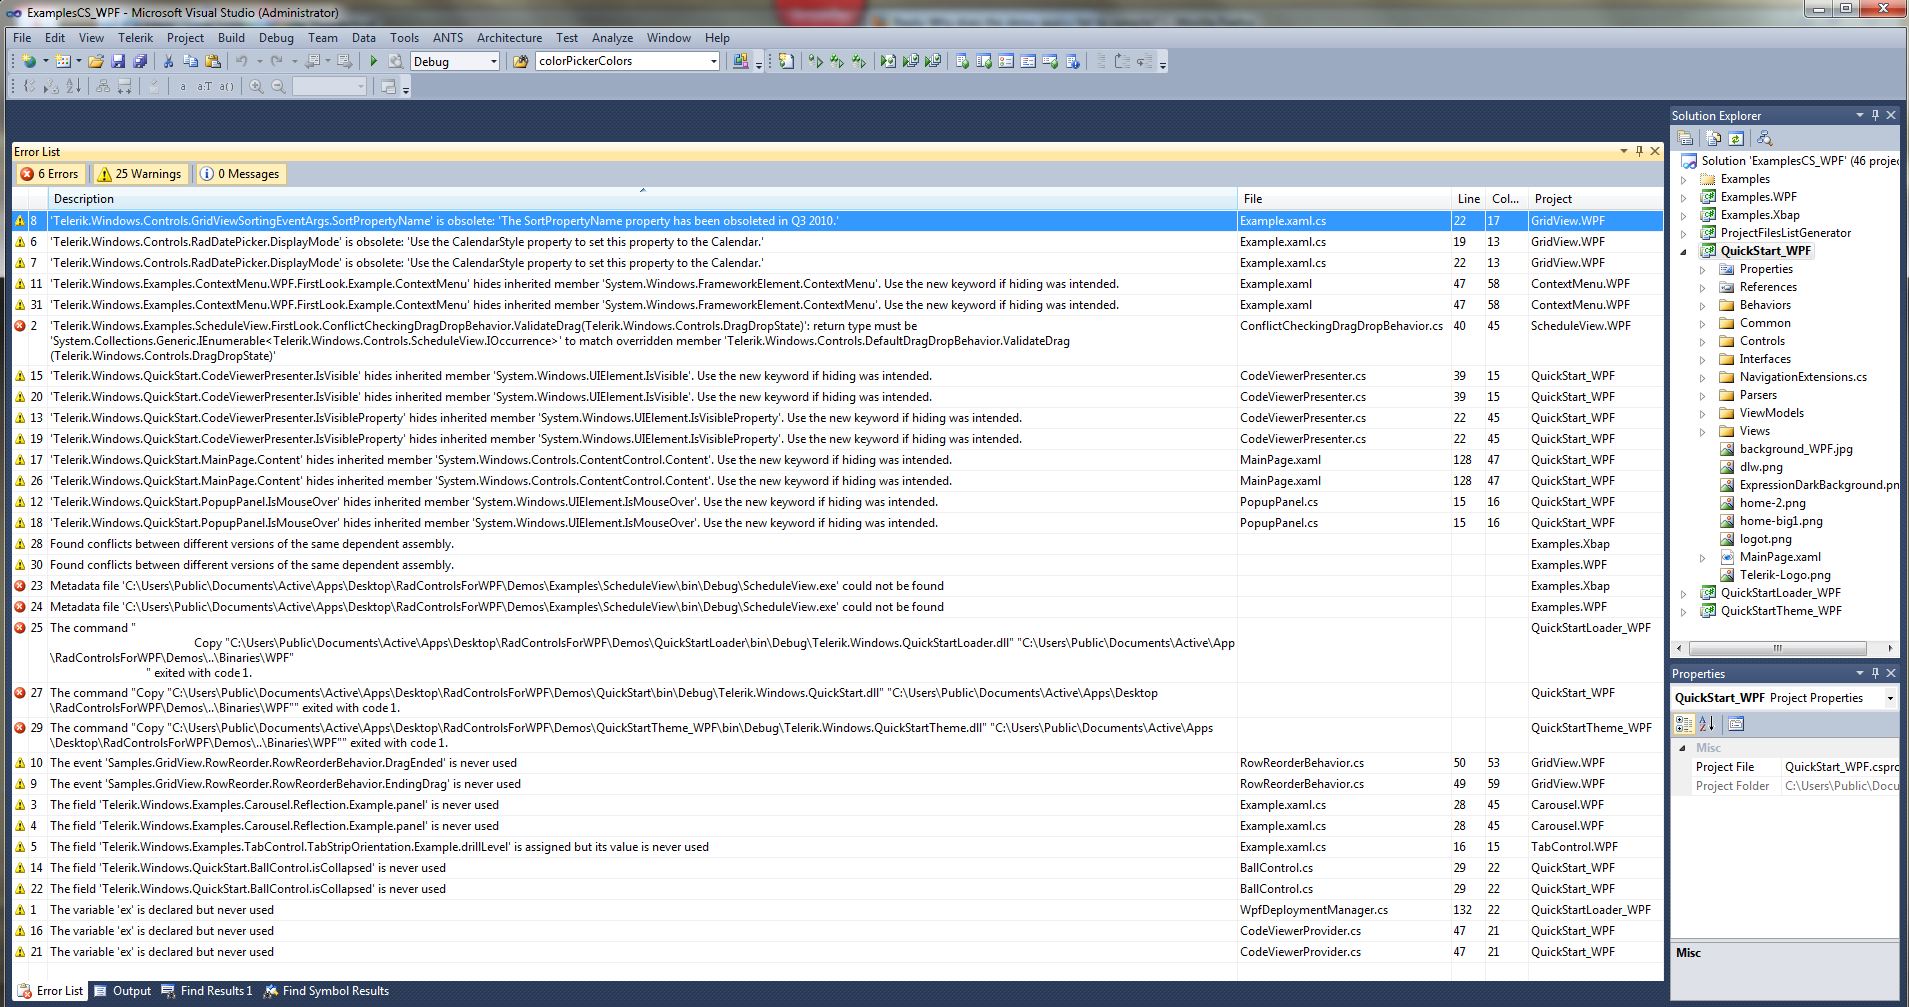
Task: Select MainPage.xaml in Solution Explorer
Action: click(1780, 557)
